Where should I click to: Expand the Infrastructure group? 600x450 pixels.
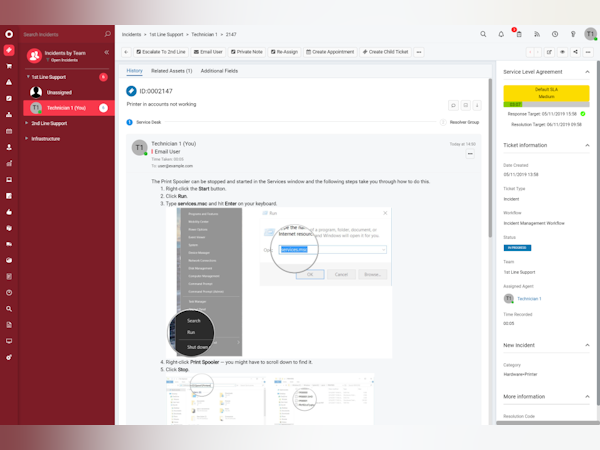26,139
